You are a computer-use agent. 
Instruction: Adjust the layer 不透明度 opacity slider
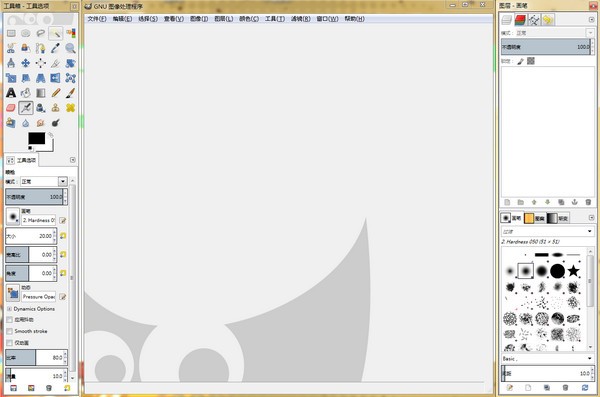pos(548,47)
